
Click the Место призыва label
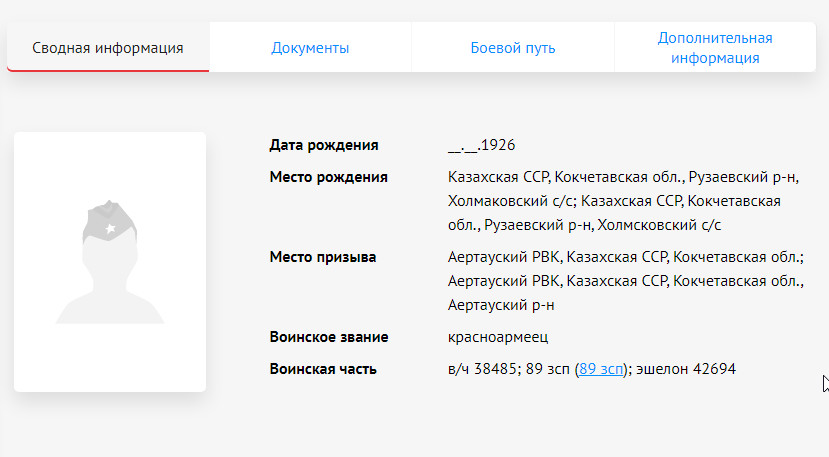pos(323,257)
